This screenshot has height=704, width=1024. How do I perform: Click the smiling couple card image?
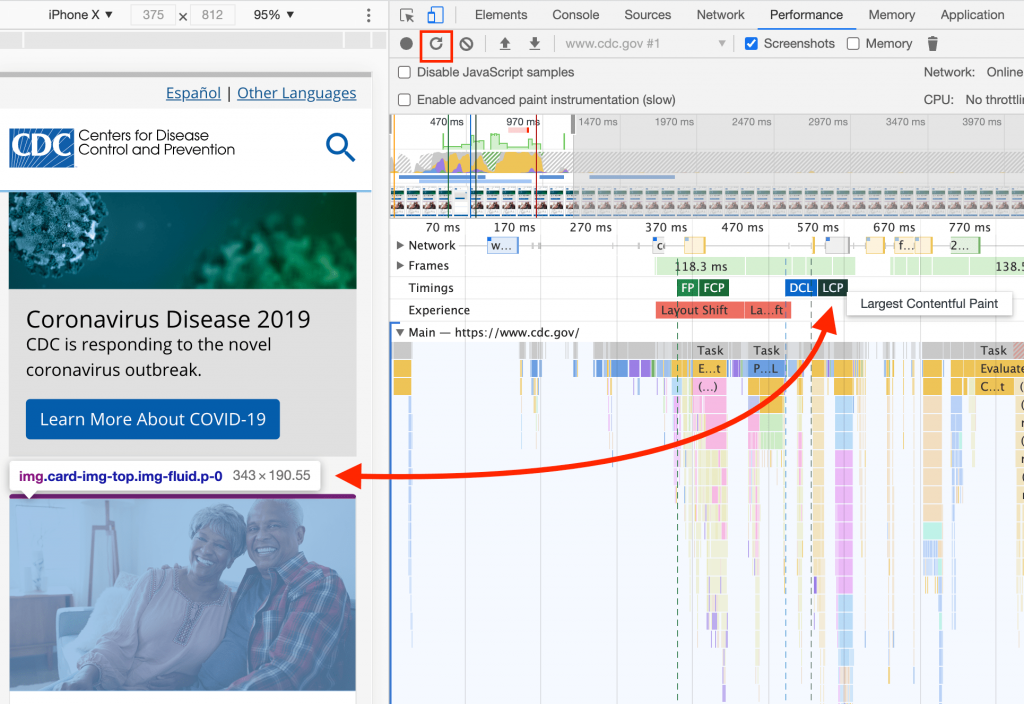pos(183,593)
